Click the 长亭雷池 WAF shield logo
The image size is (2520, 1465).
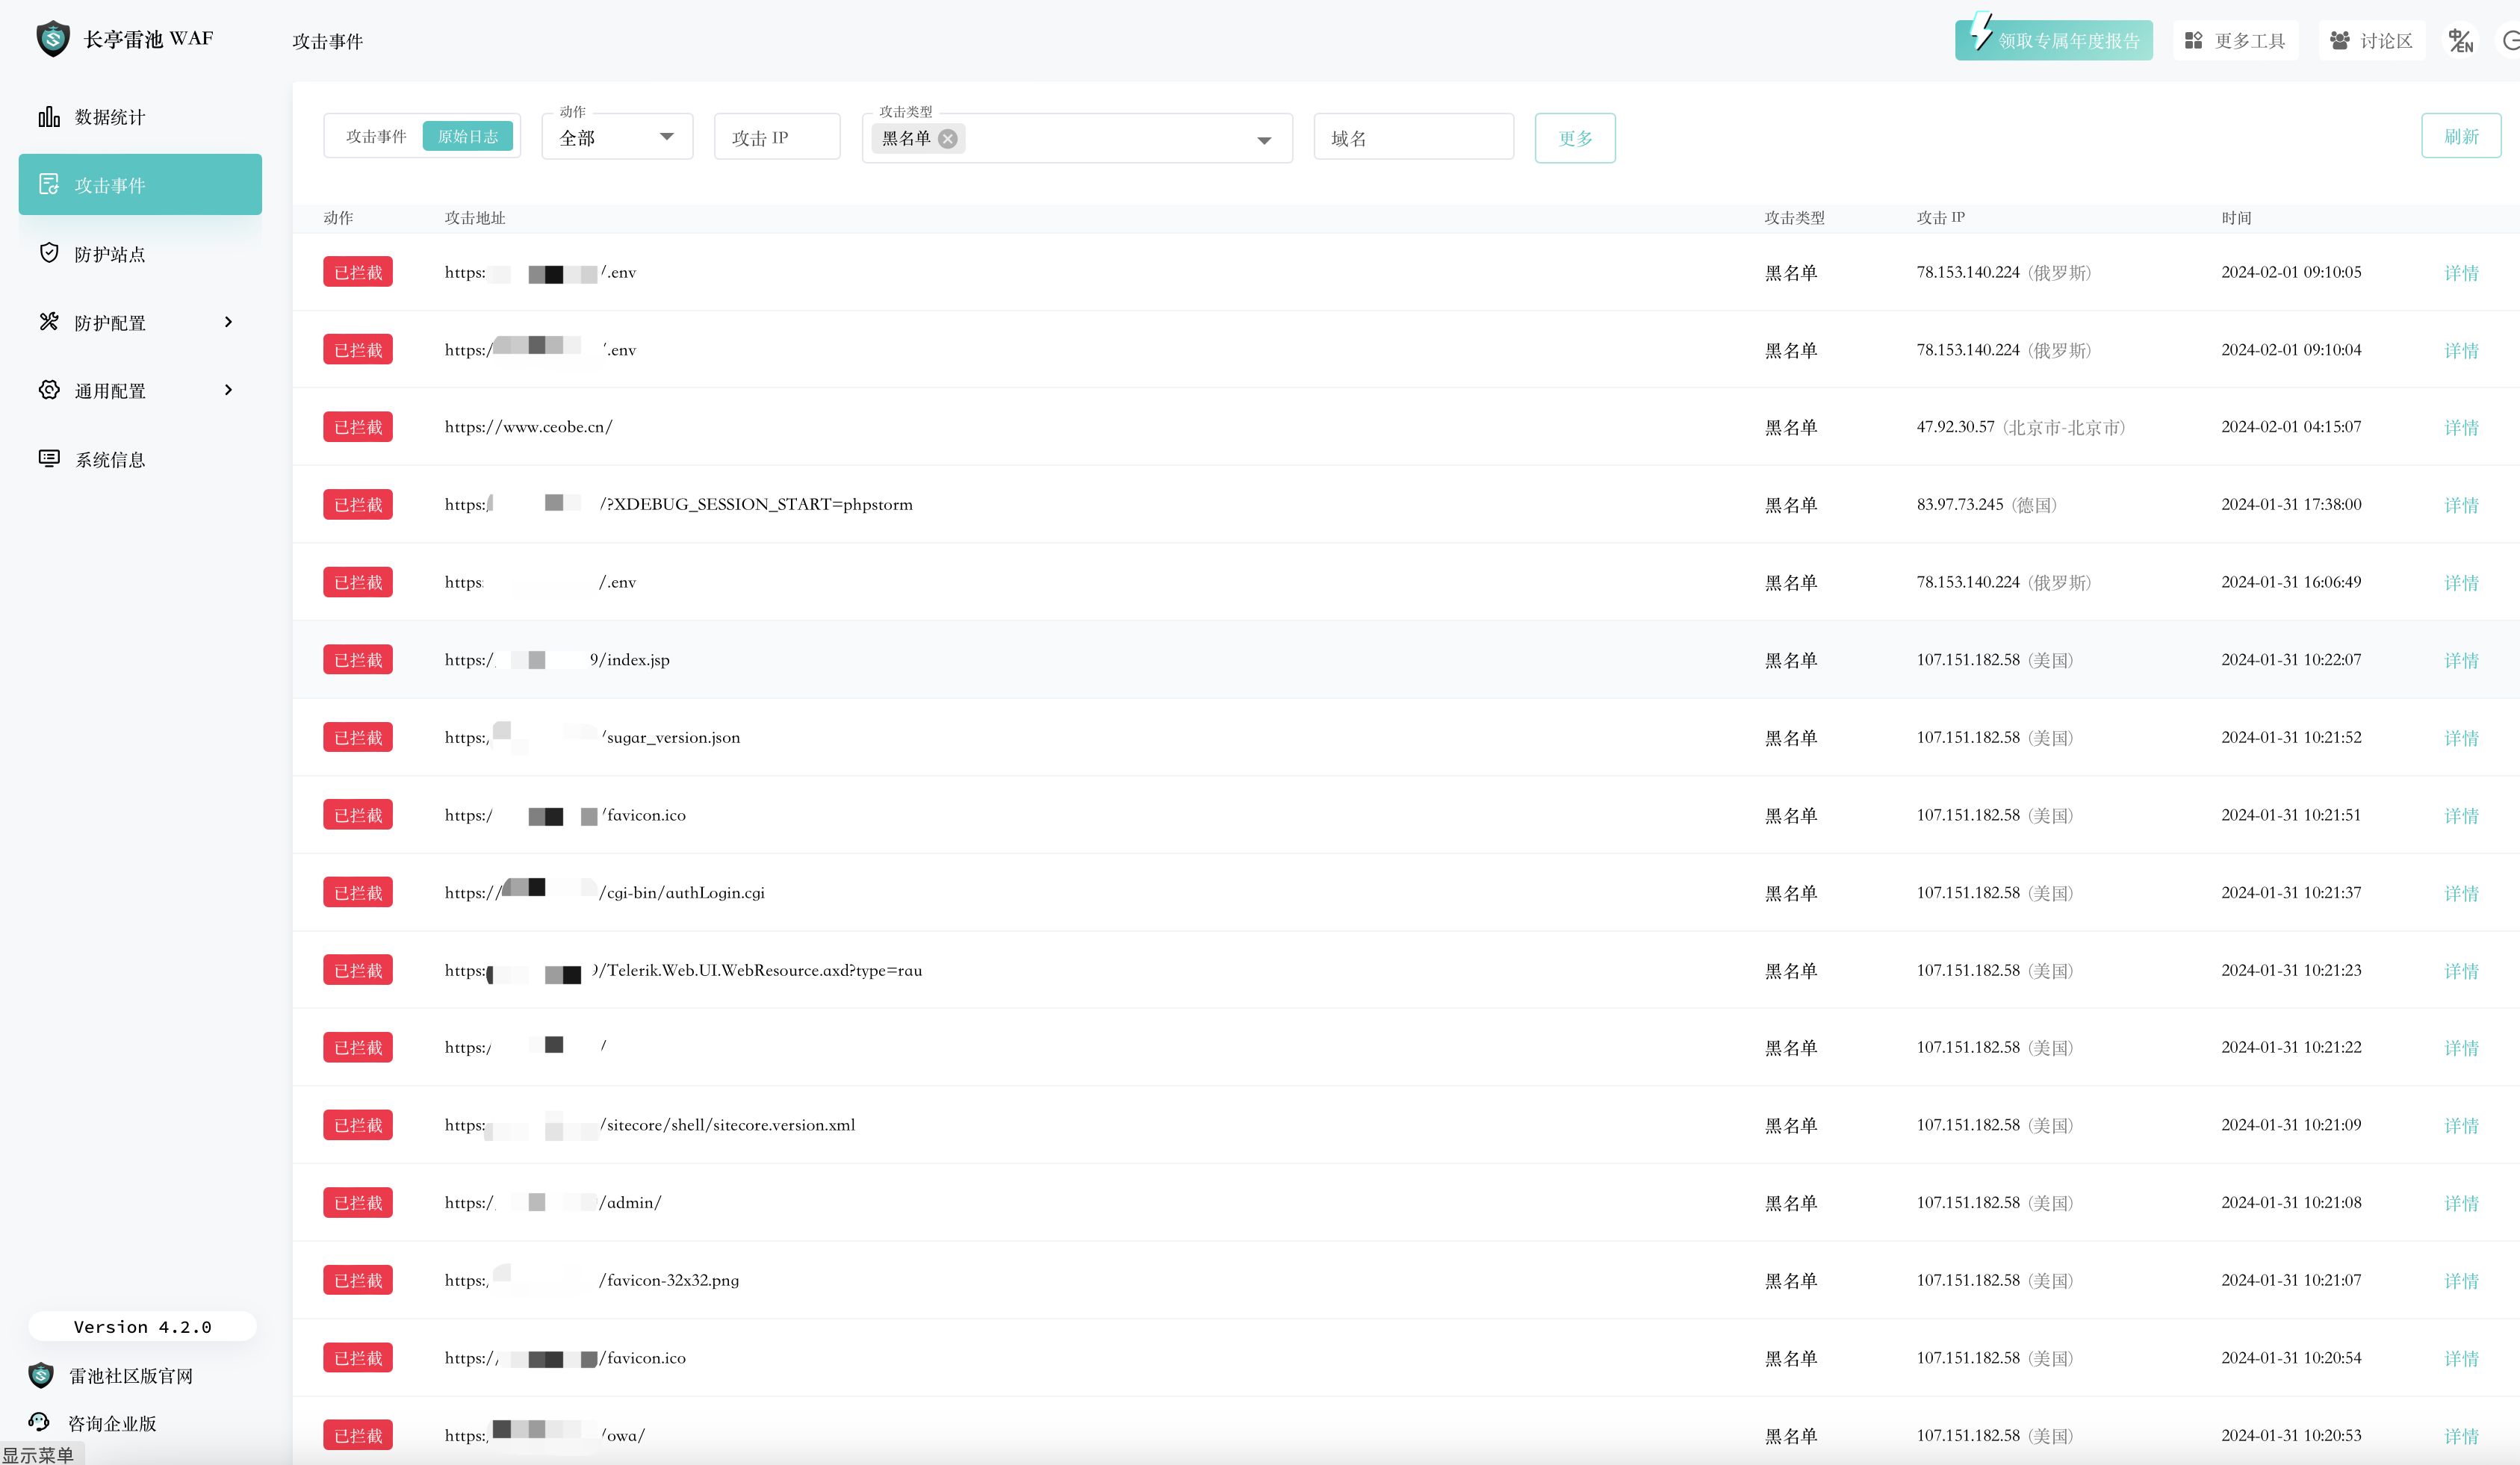pos(52,39)
